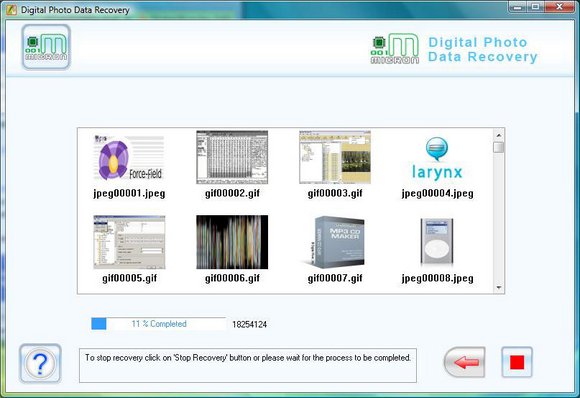Click the thumbnail list scrollbar handle
The width and height of the screenshot is (580, 398).
[499, 147]
